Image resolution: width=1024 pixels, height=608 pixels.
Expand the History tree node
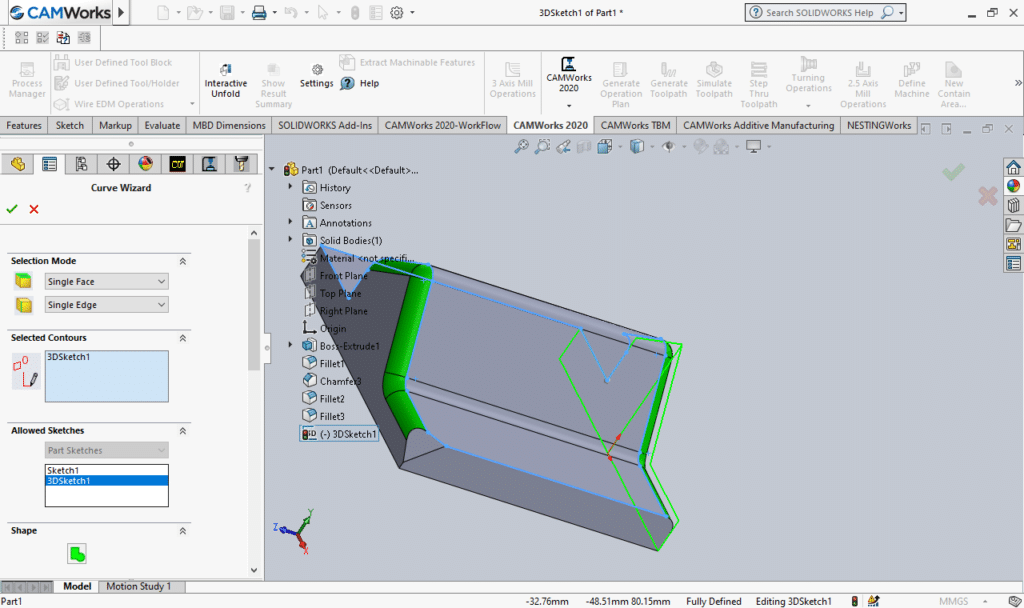coord(291,187)
